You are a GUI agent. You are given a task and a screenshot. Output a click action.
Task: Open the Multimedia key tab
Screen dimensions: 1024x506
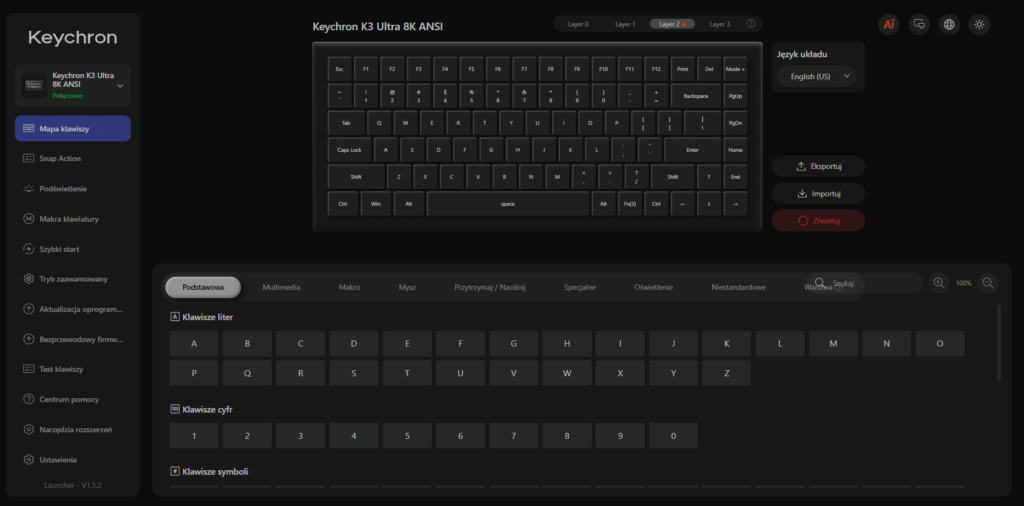281,287
